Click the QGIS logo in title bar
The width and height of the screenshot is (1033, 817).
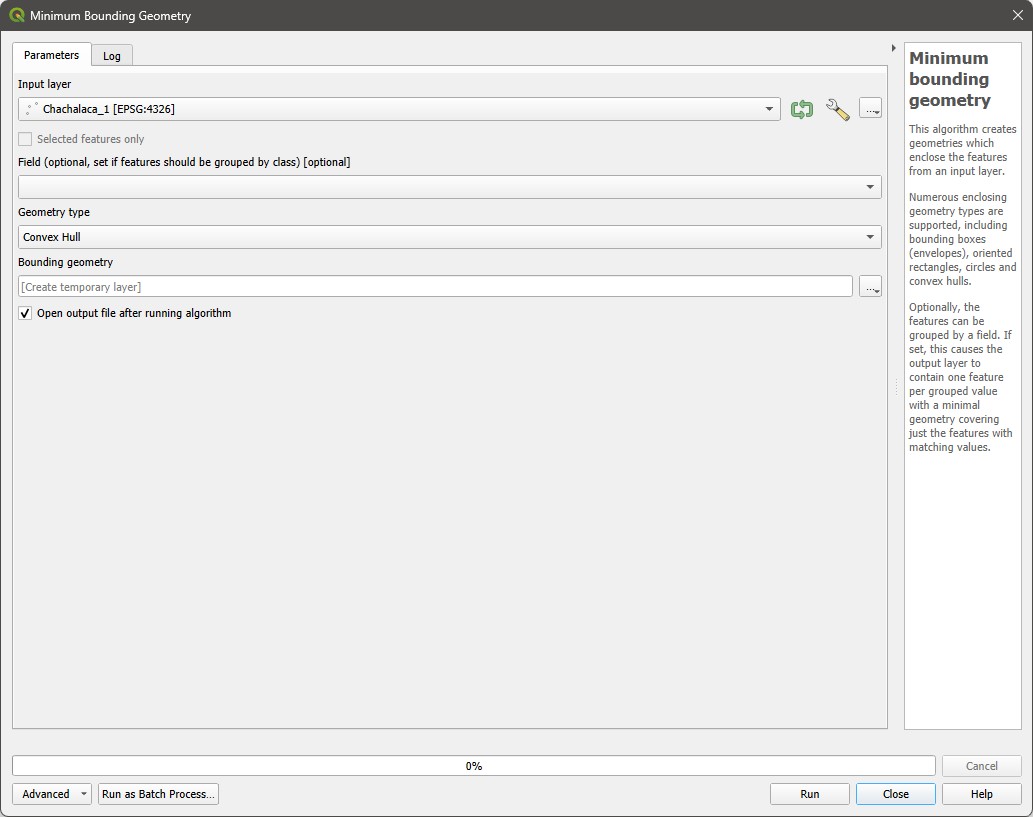pos(16,15)
